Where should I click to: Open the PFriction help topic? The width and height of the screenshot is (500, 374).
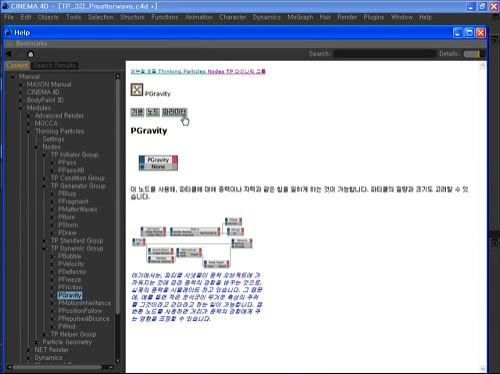click(x=70, y=287)
